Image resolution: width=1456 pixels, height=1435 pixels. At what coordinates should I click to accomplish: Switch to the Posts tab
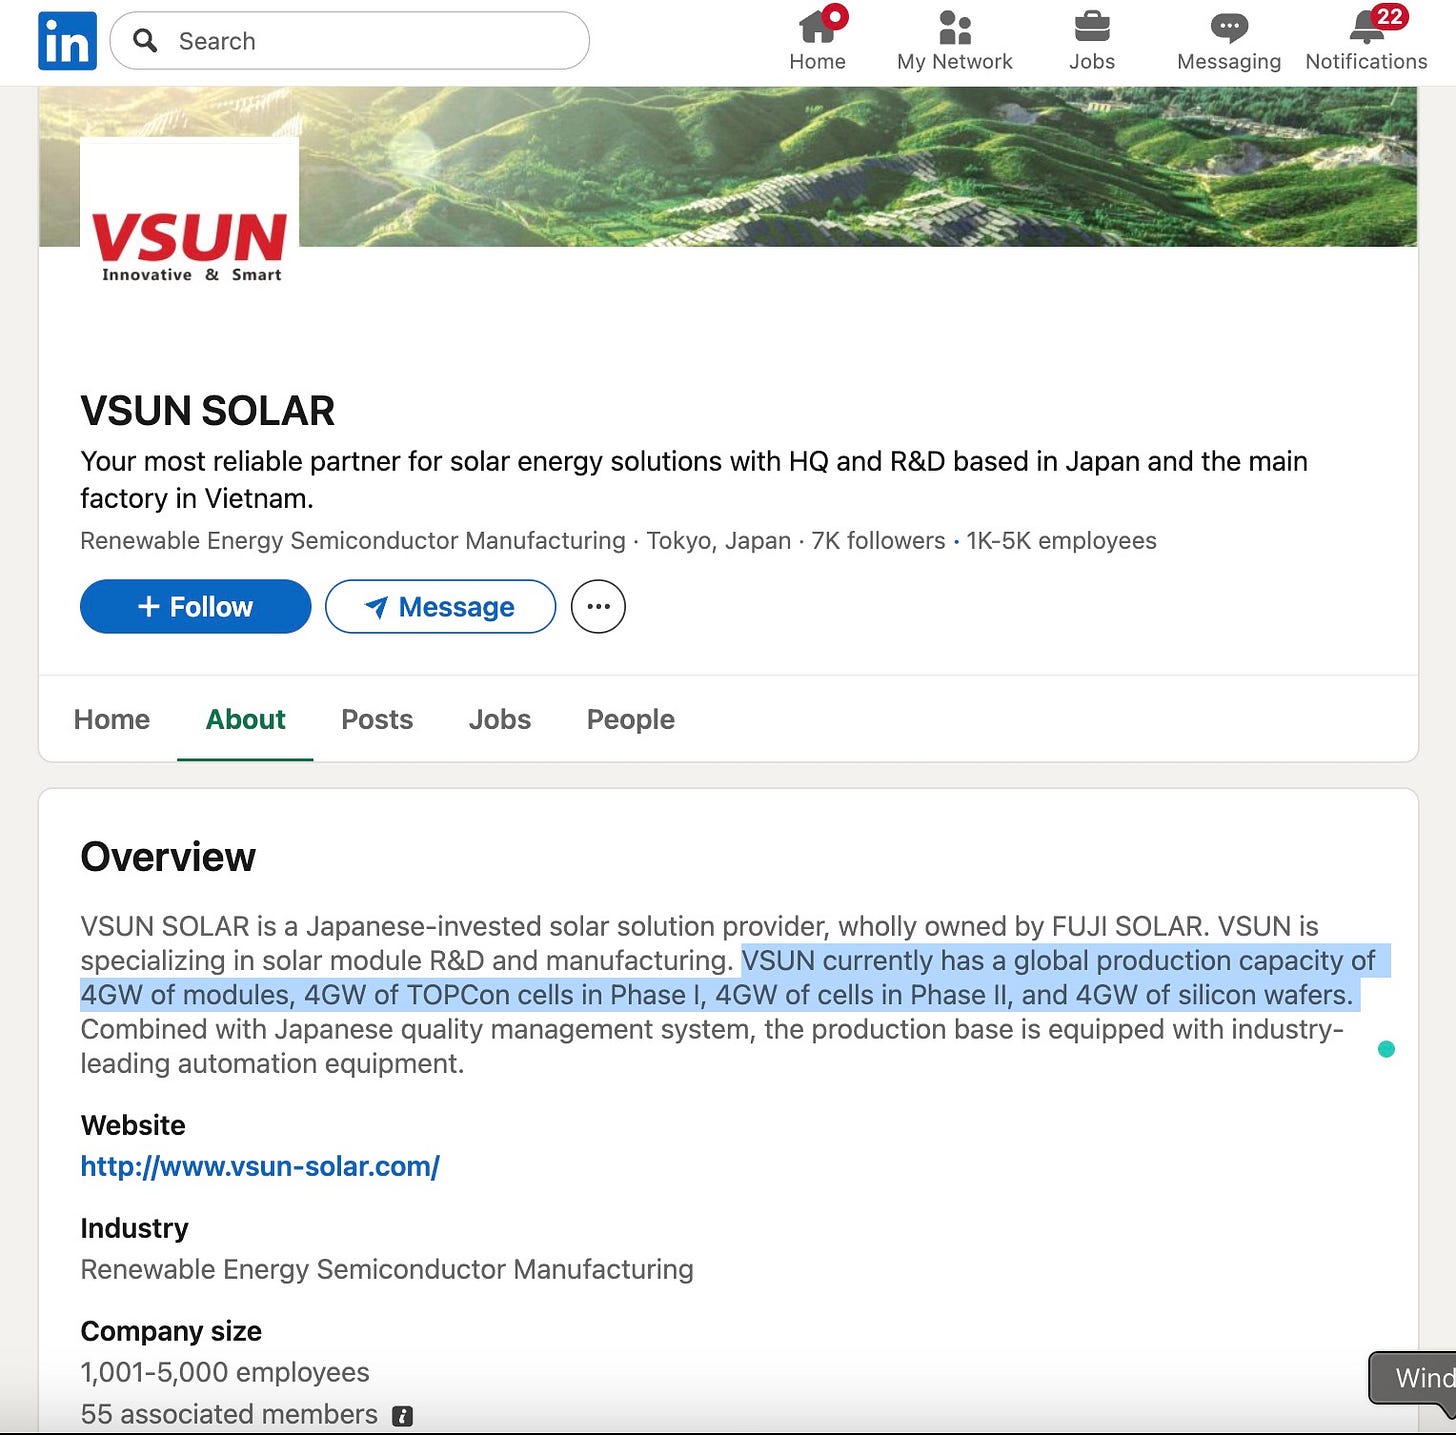point(377,720)
